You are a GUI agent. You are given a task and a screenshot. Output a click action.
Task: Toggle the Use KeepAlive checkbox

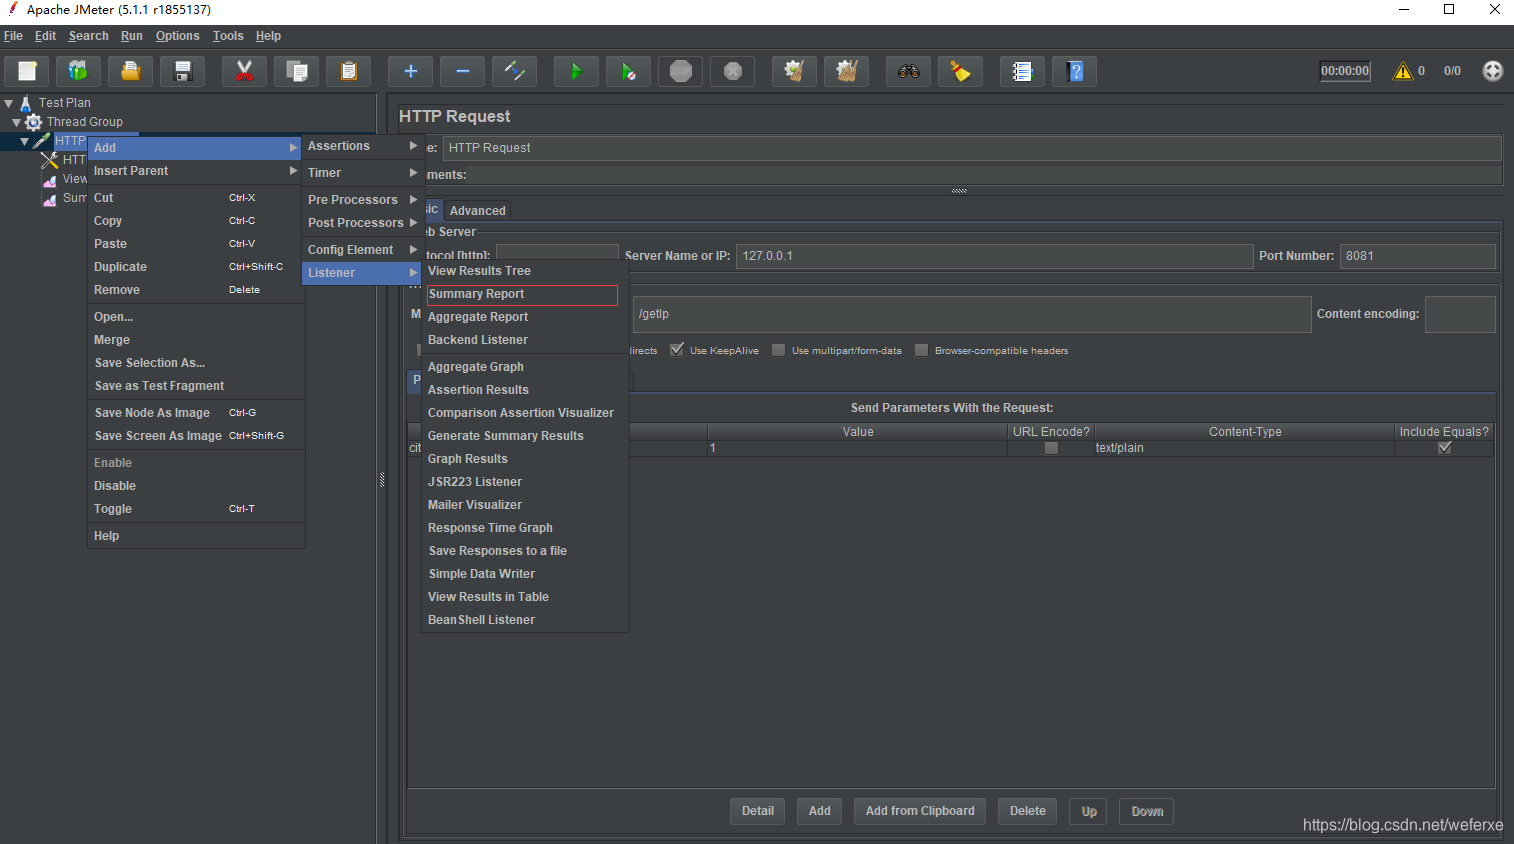click(x=677, y=350)
